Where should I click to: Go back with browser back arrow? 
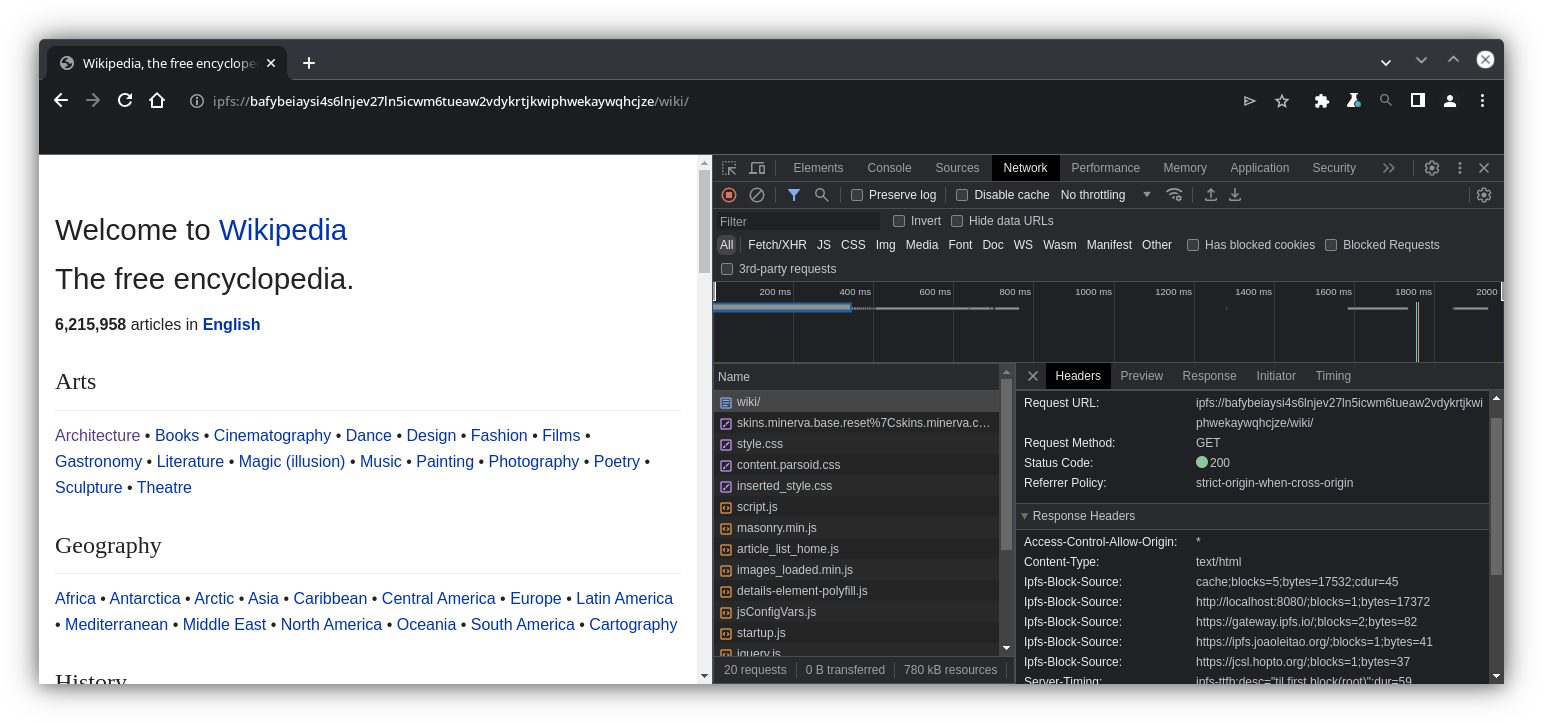coord(61,100)
